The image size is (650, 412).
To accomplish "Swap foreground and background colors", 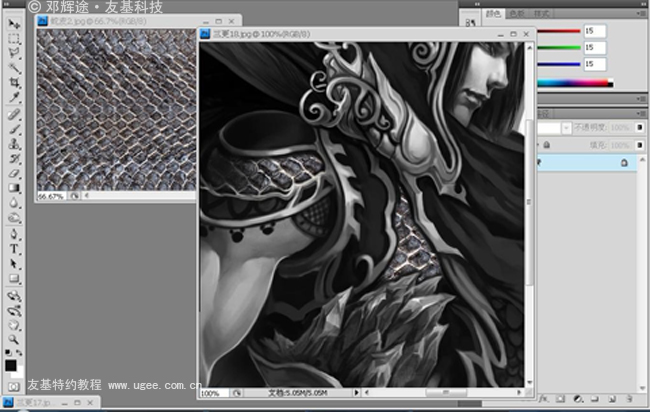I will [19, 353].
